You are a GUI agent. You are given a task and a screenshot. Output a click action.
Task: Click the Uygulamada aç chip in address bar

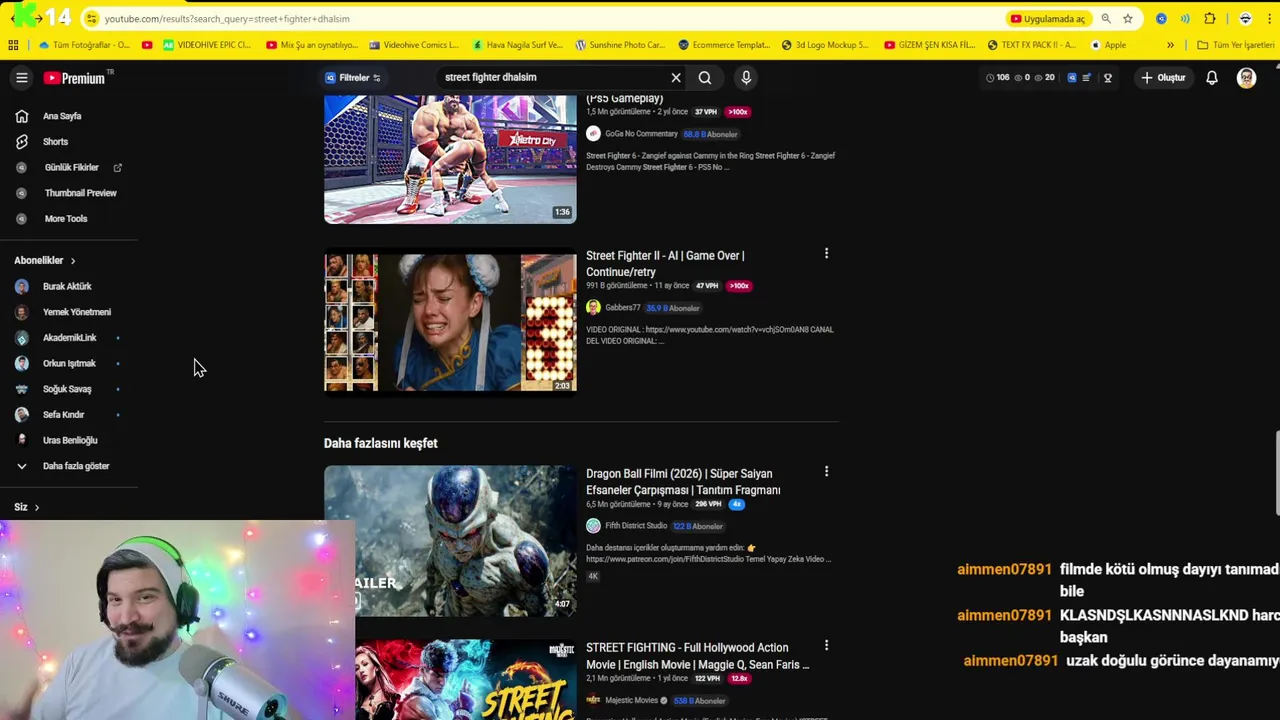pos(1048,19)
